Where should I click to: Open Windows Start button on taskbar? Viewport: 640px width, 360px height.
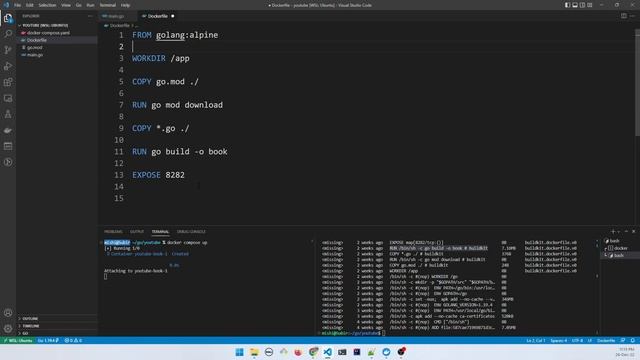240,352
